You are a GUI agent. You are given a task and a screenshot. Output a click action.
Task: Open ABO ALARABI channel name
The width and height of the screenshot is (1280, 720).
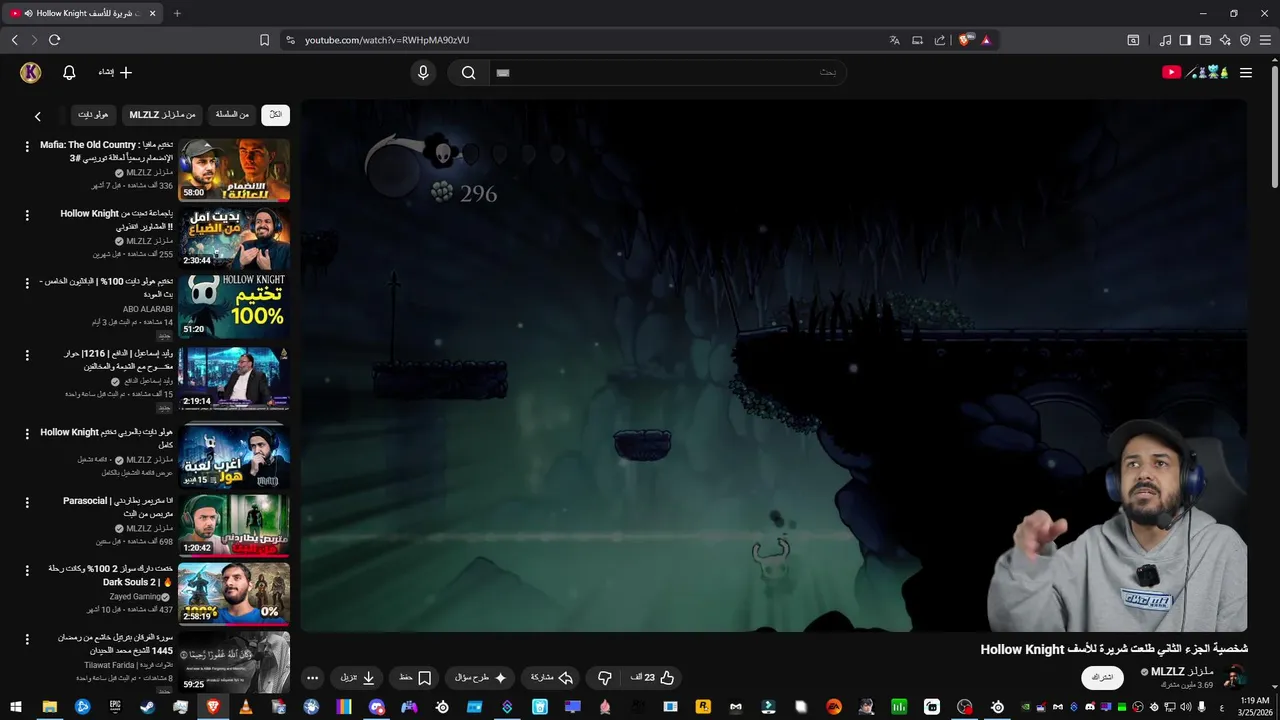[x=148, y=309]
